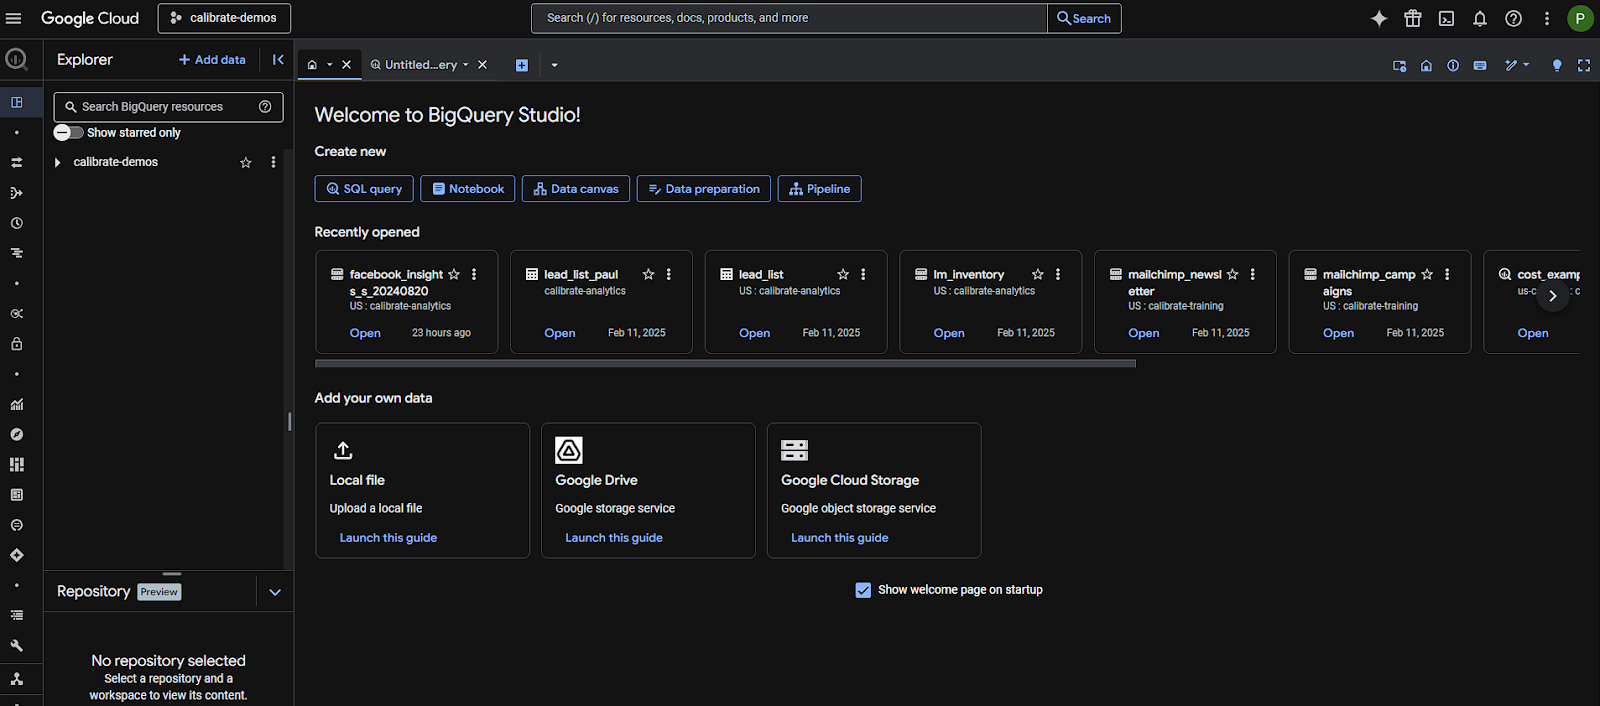
Task: Click the lightbulb tips icon
Action: pos(1557,65)
